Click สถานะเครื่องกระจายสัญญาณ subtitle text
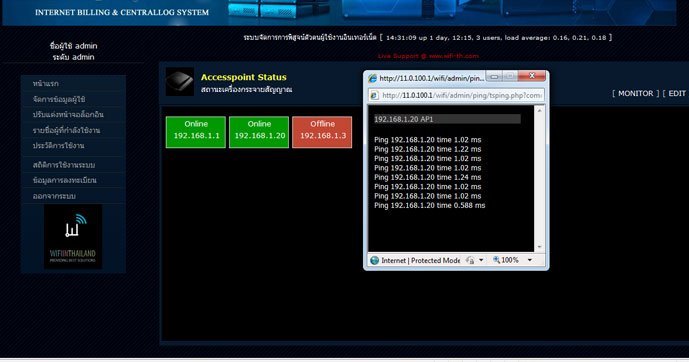The width and height of the screenshot is (689, 362). [x=247, y=90]
